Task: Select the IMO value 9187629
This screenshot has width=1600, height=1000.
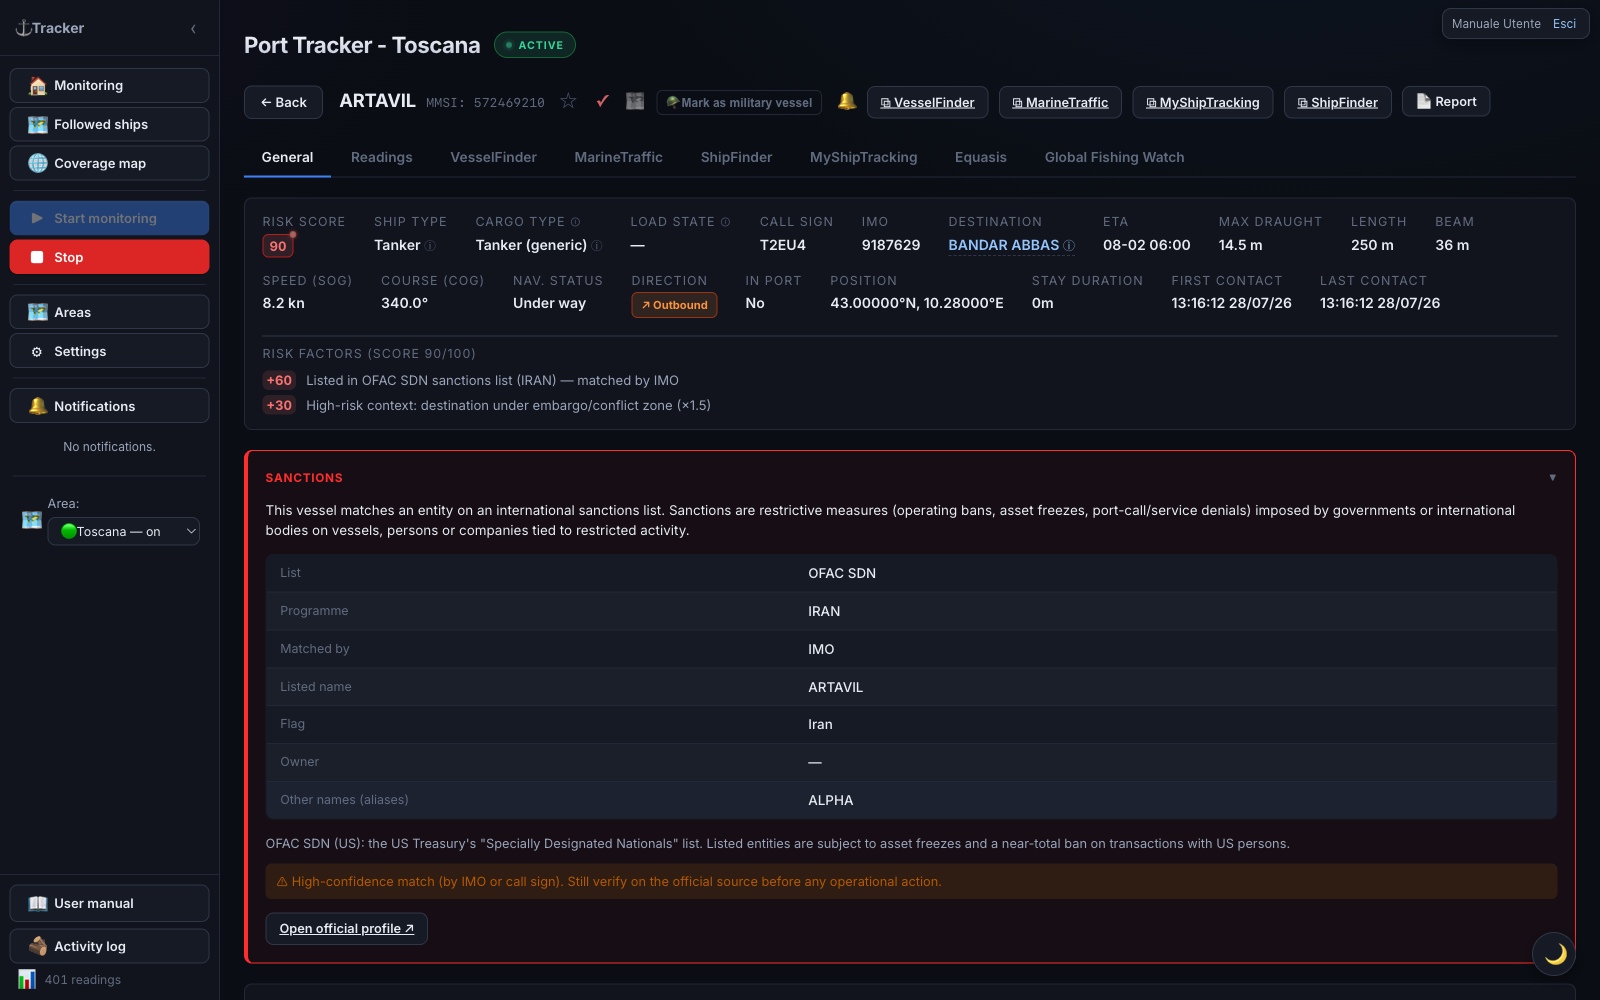Action: [x=891, y=245]
